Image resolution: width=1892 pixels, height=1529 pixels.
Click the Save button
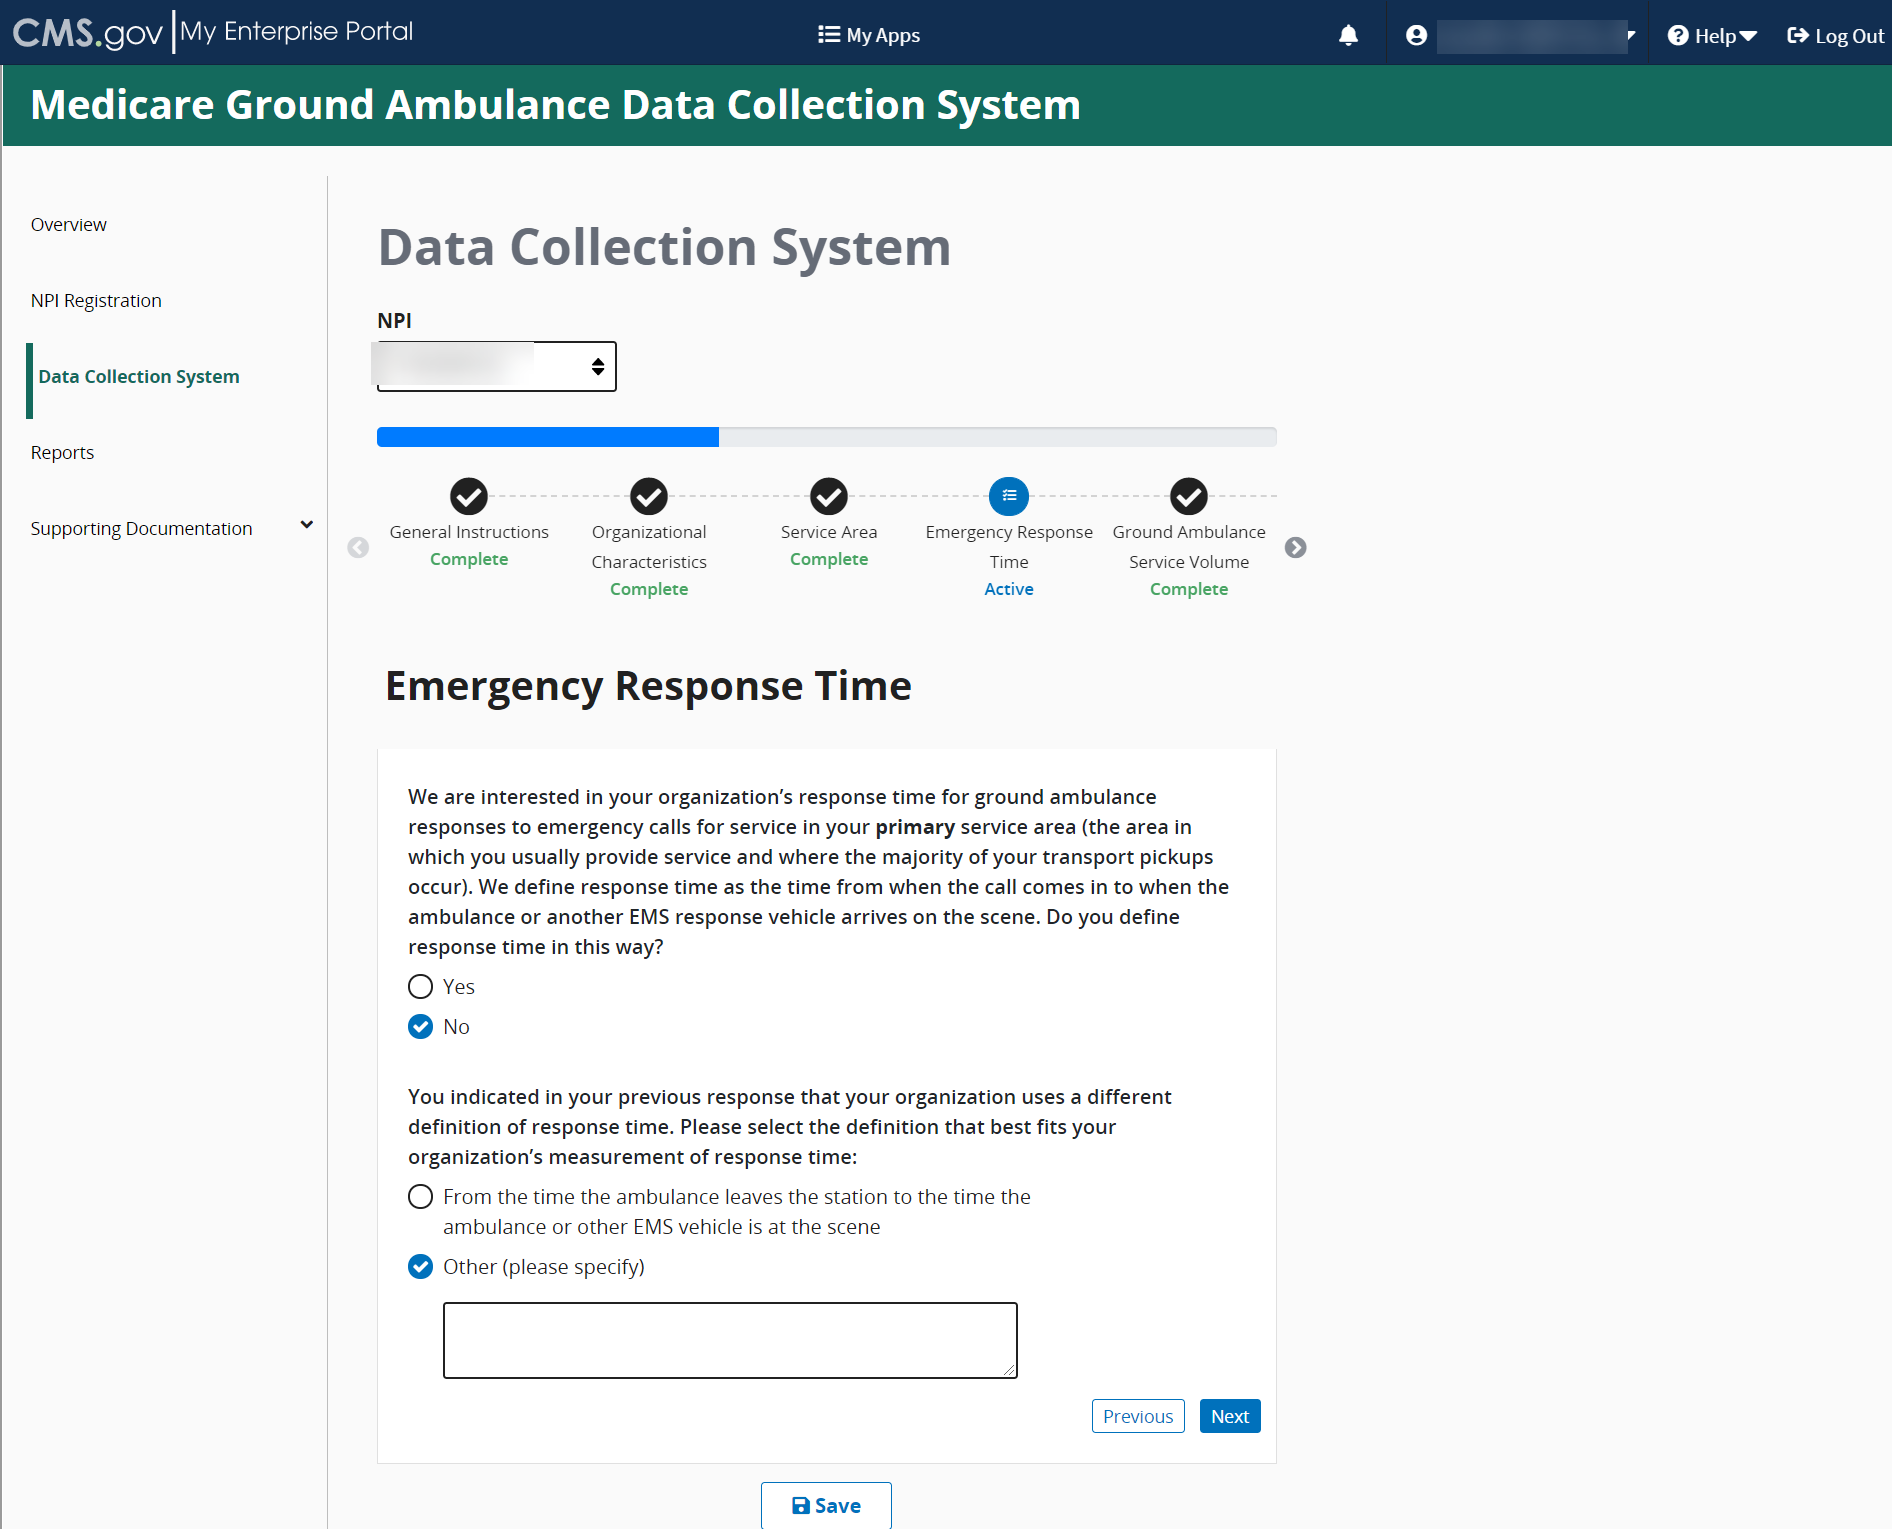[x=826, y=1505]
